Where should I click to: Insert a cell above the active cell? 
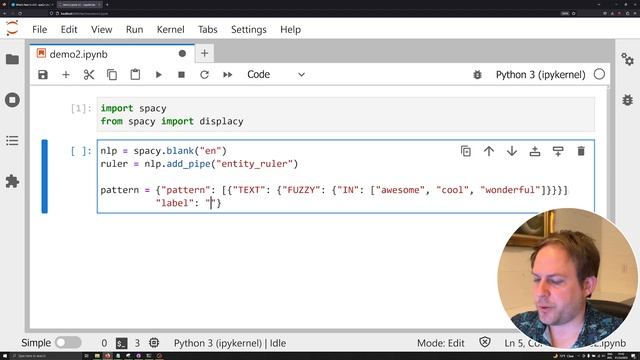(x=535, y=151)
